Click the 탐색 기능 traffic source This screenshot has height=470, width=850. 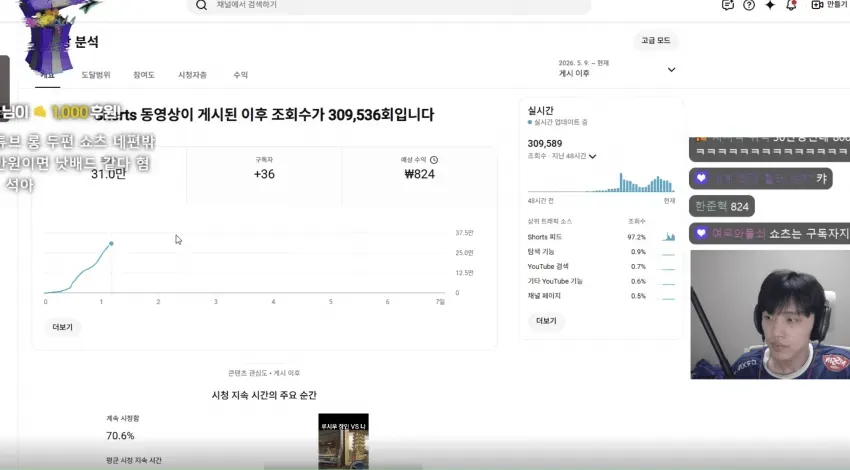[x=601, y=252]
